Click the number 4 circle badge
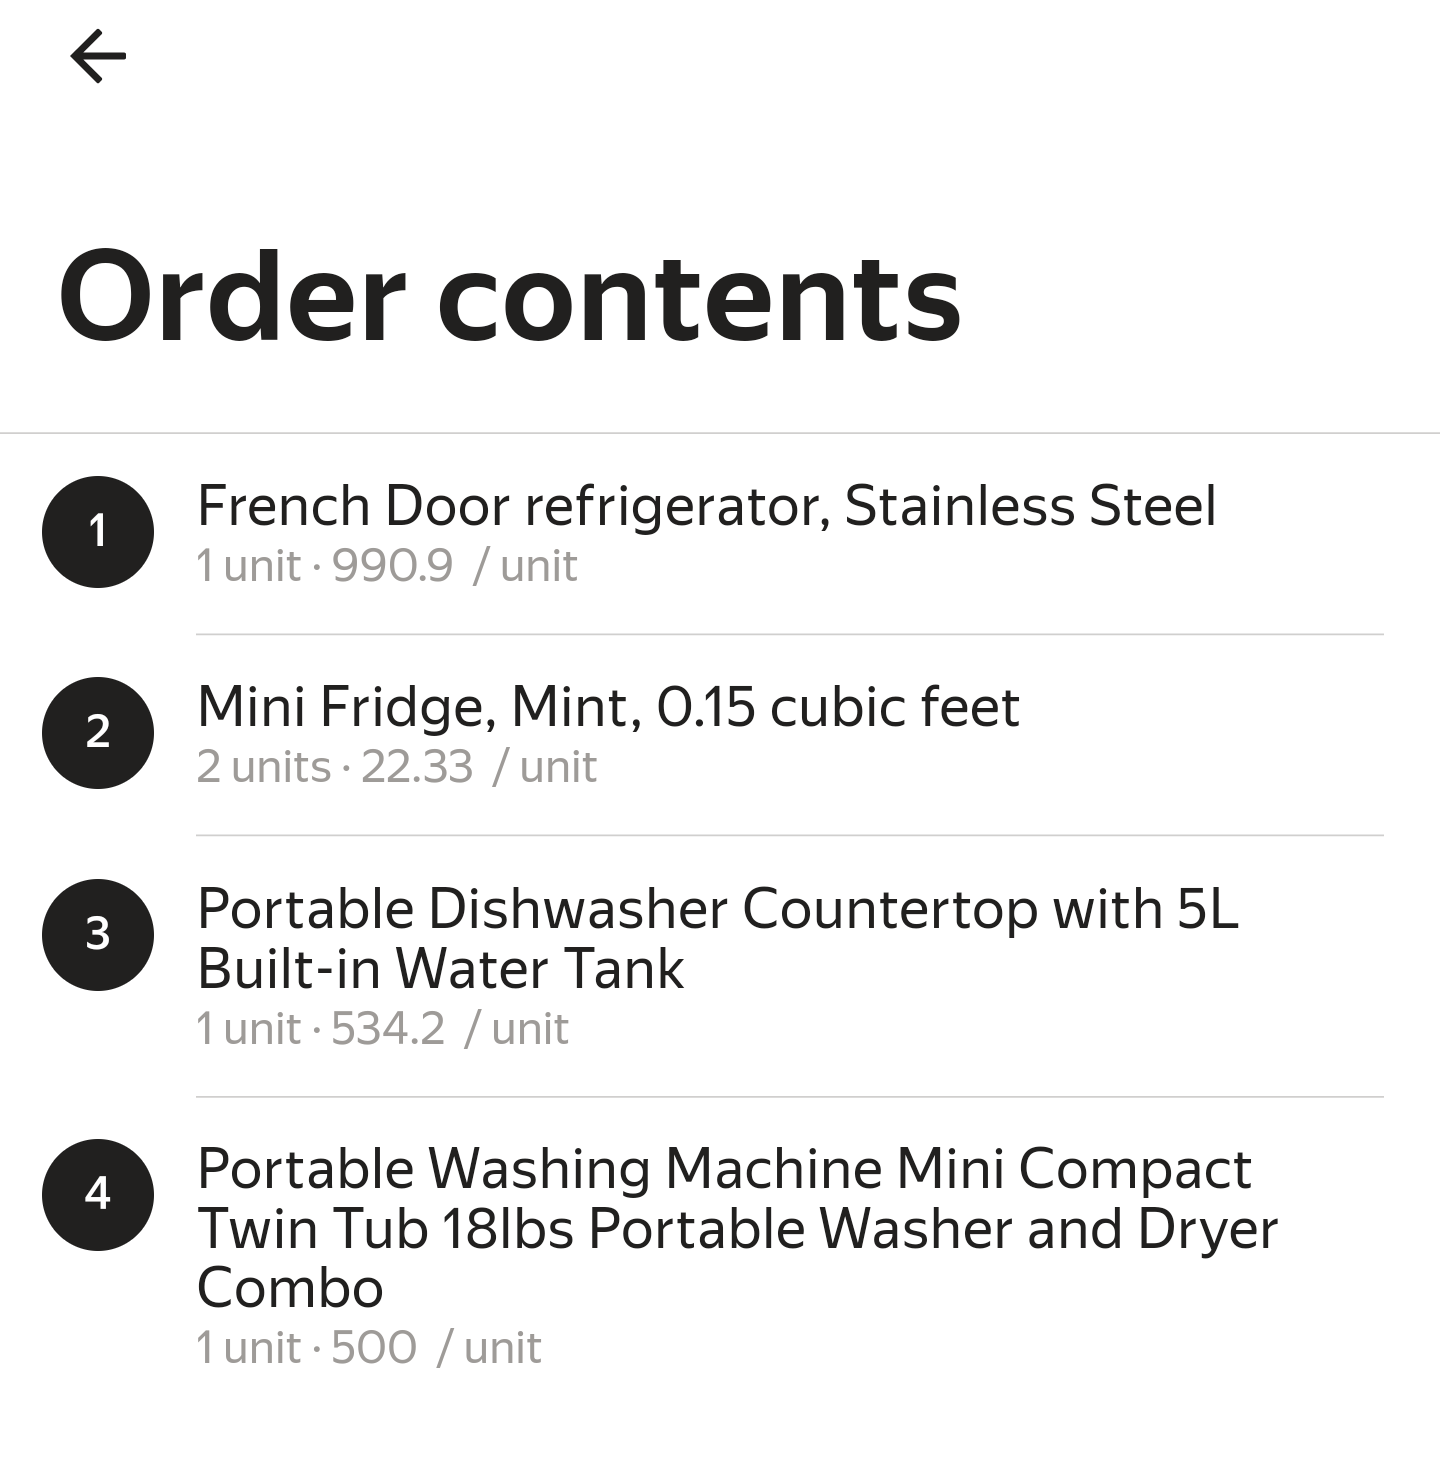Screen dimensions: 1440x1460 [x=98, y=1194]
